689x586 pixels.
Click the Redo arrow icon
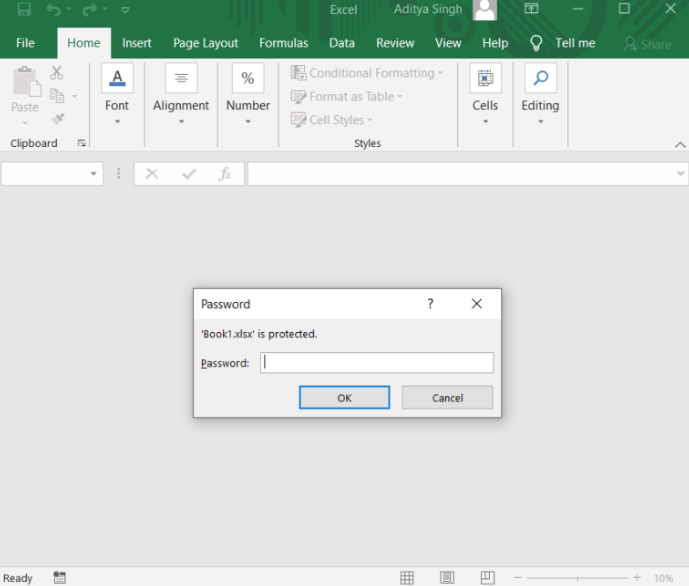(x=89, y=9)
